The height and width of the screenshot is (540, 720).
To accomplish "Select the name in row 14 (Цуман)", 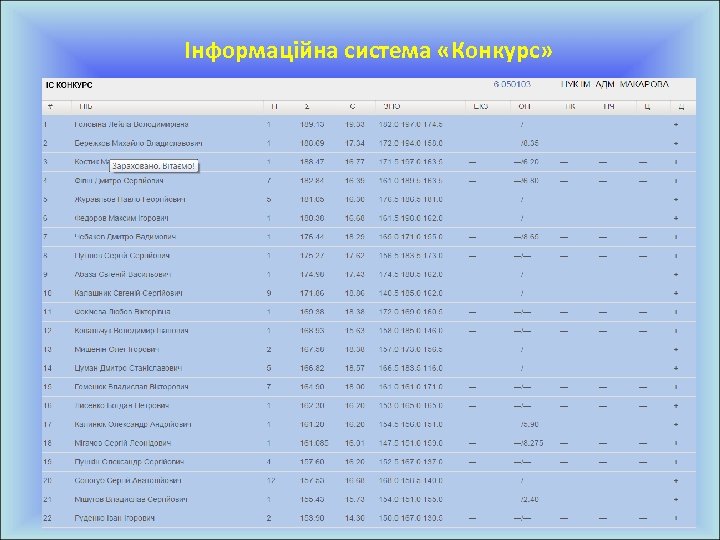I will pyautogui.click(x=128, y=368).
